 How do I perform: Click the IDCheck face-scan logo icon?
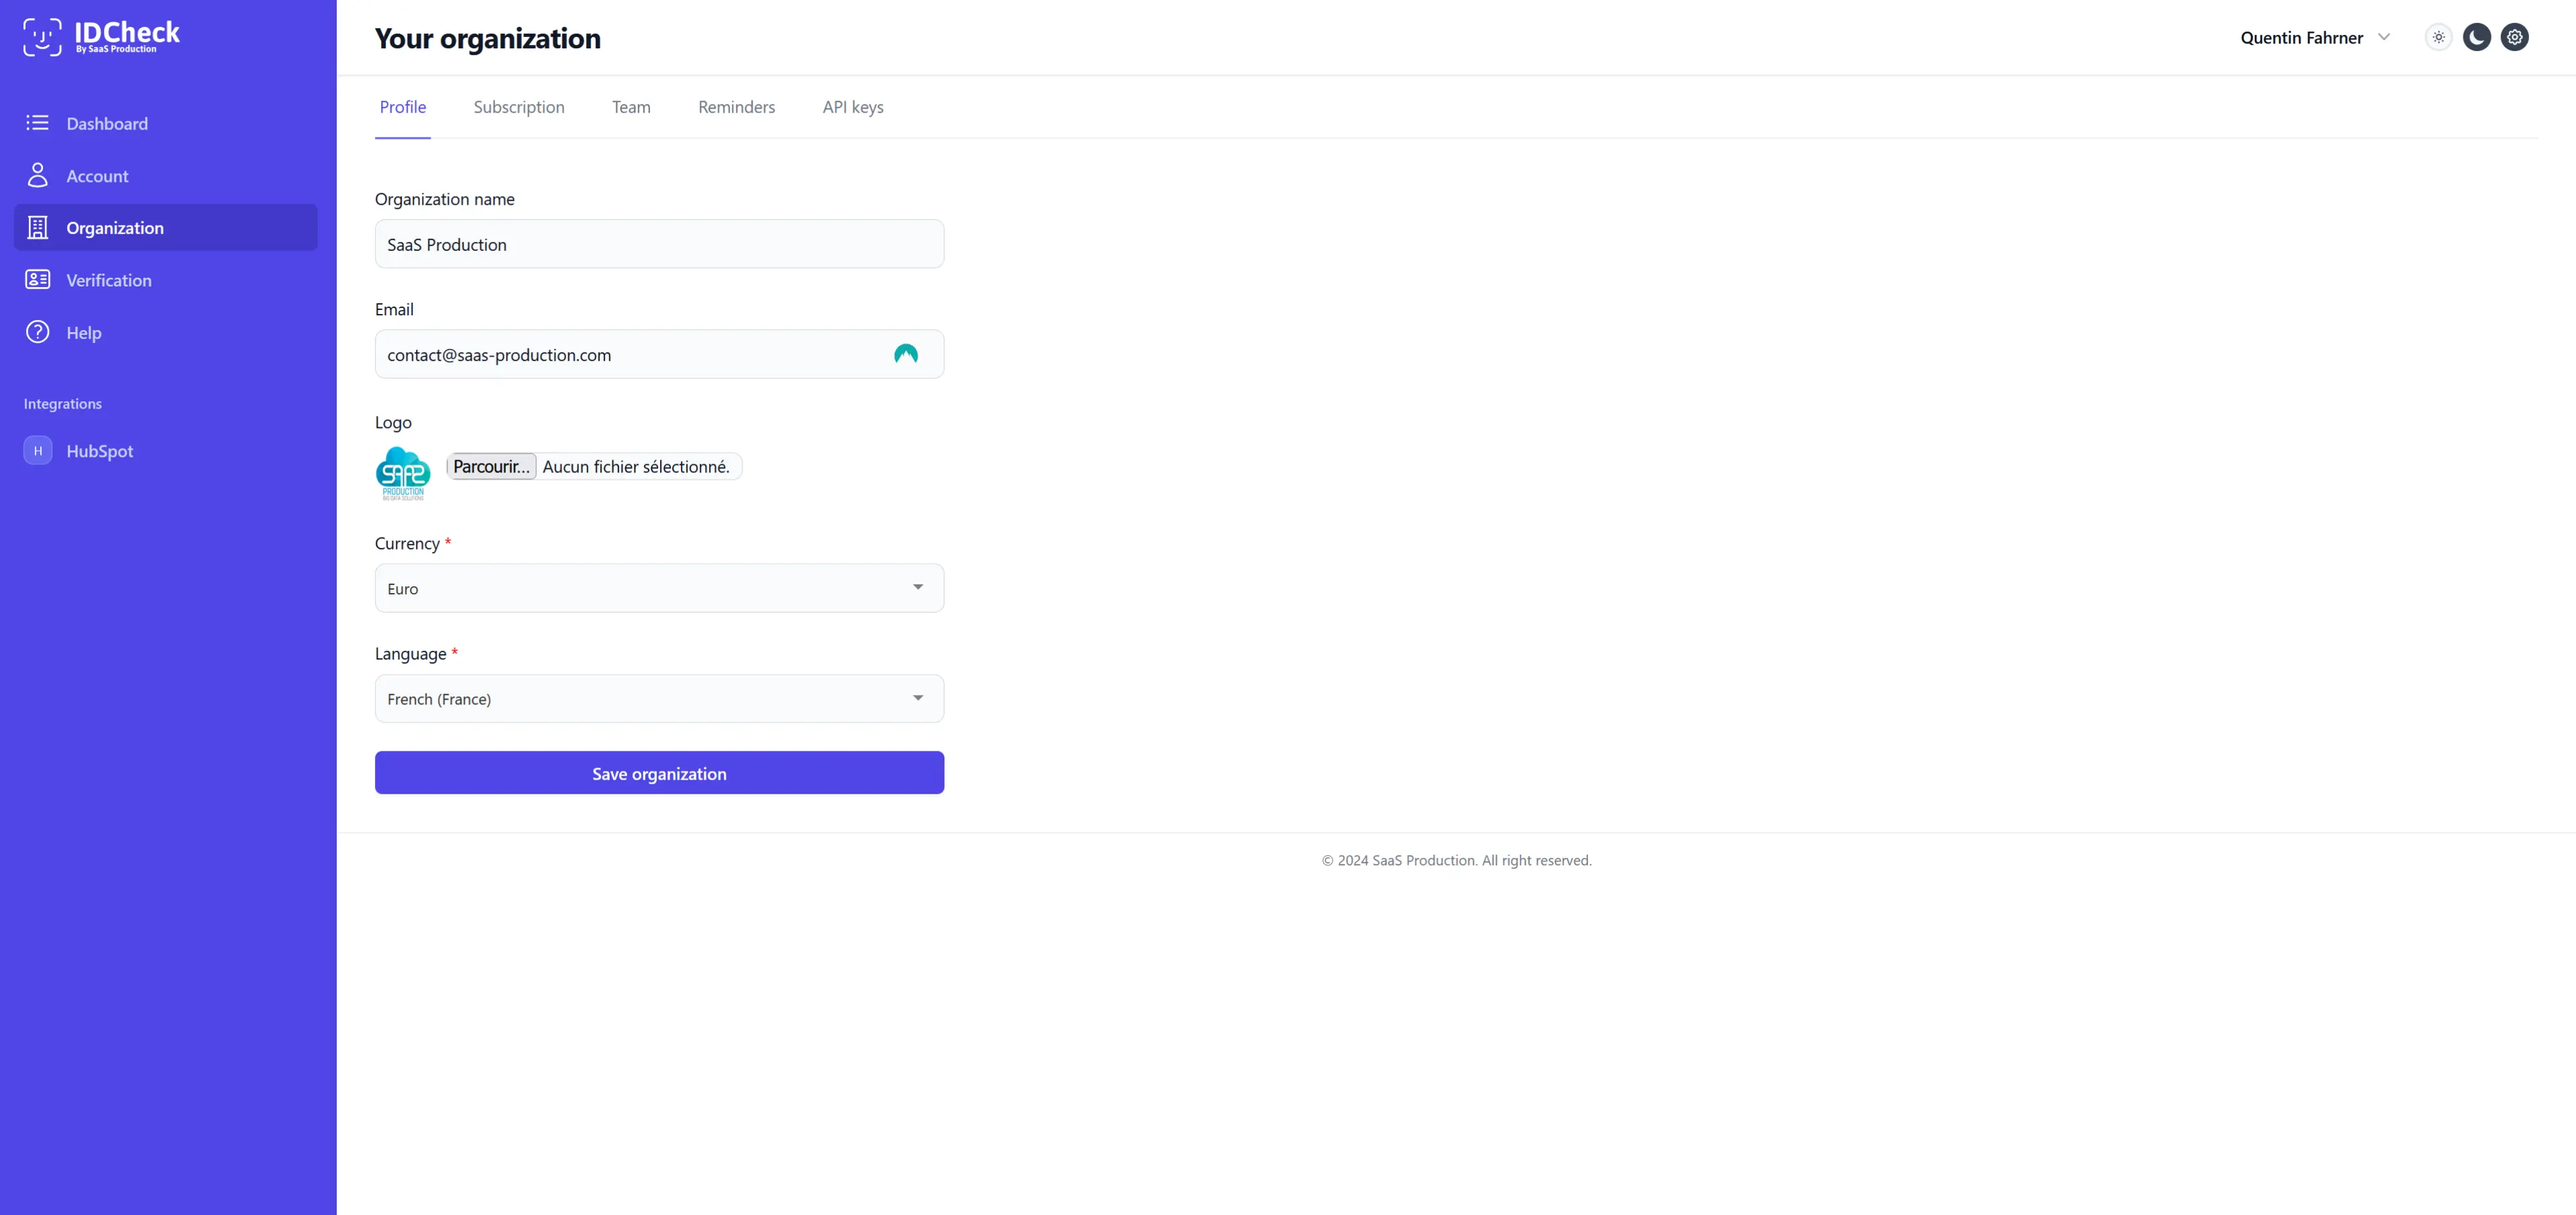click(x=42, y=37)
